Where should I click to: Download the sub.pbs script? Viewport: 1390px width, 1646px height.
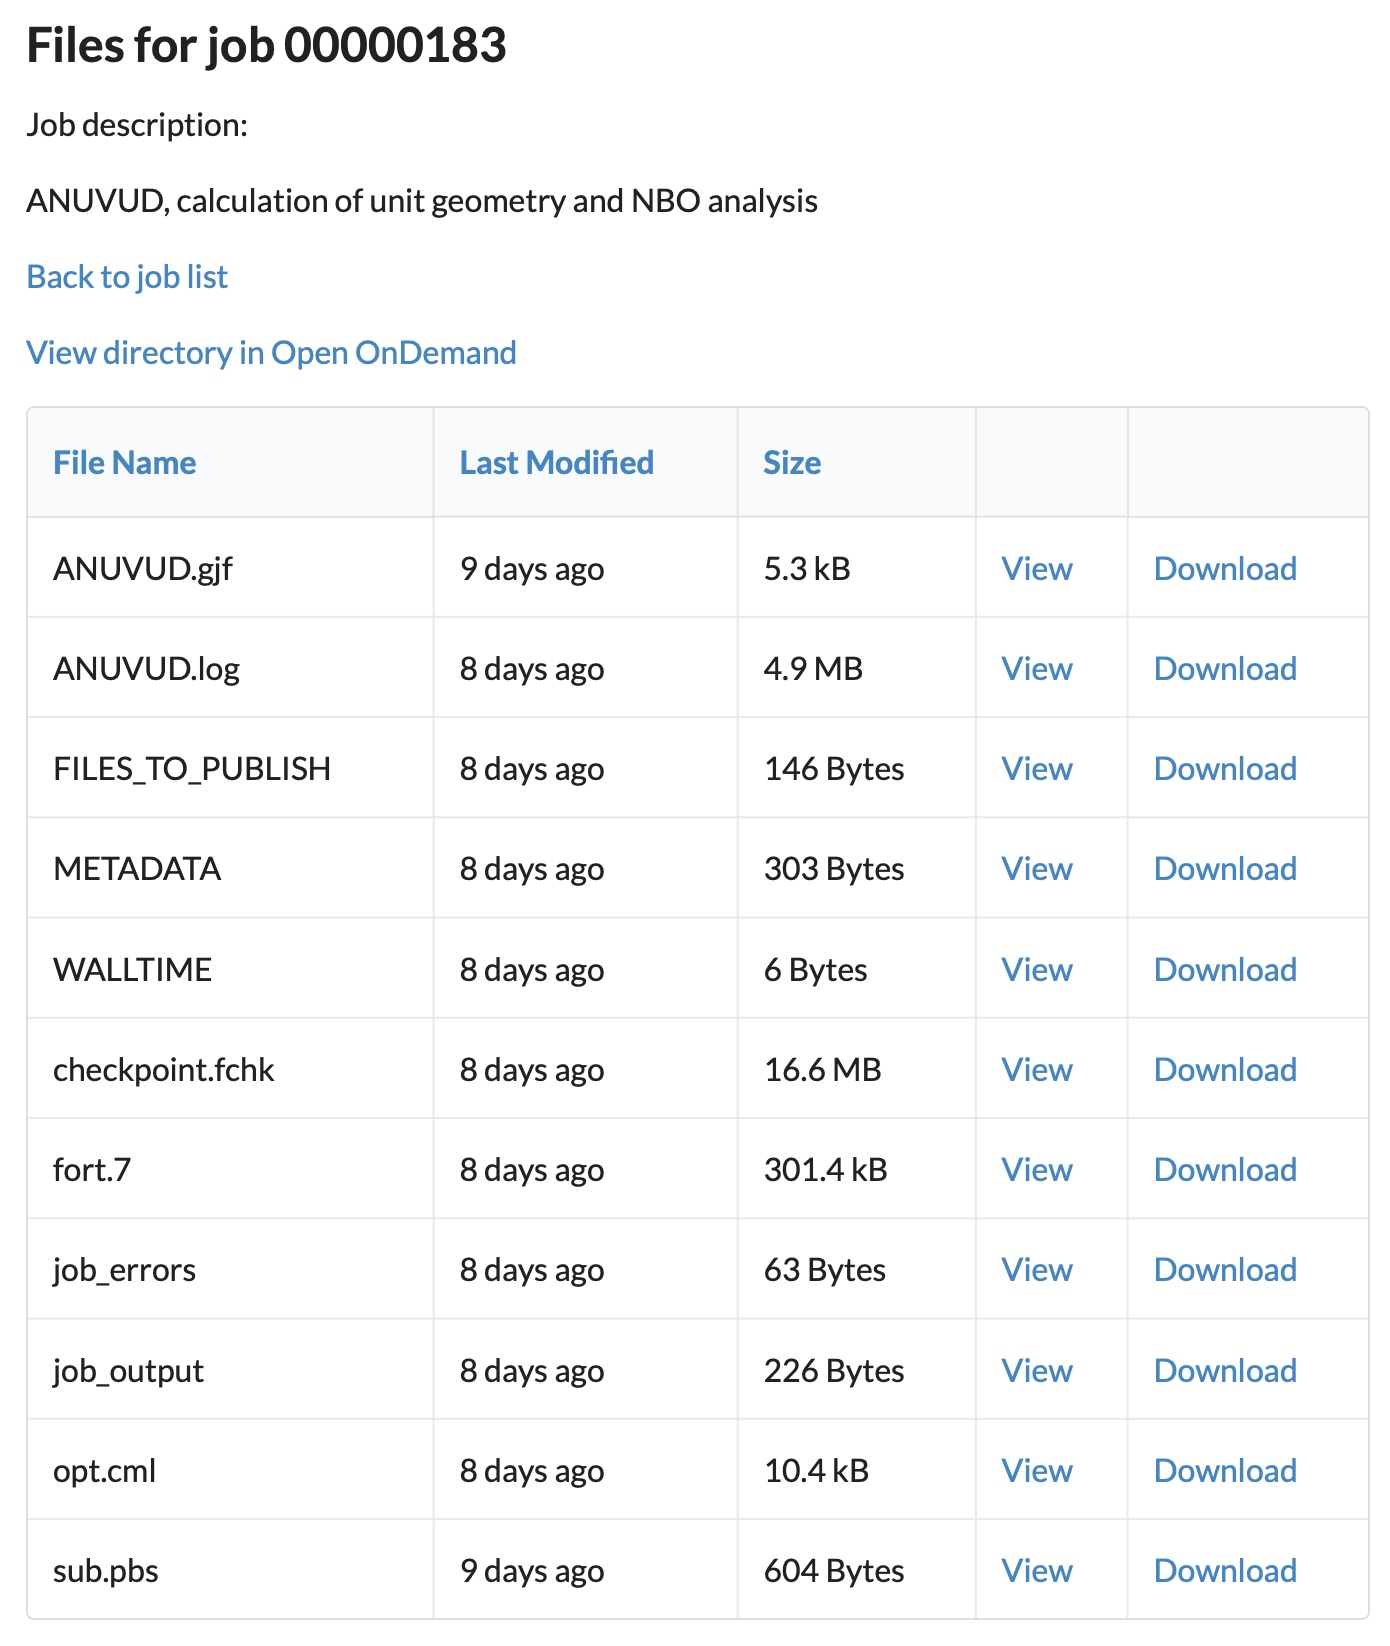point(1224,1571)
